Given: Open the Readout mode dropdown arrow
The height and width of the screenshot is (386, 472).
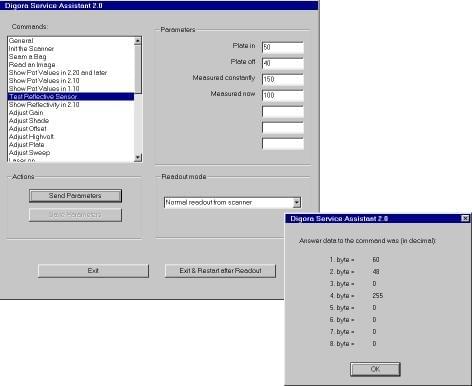Looking at the screenshot, I should (x=297, y=202).
